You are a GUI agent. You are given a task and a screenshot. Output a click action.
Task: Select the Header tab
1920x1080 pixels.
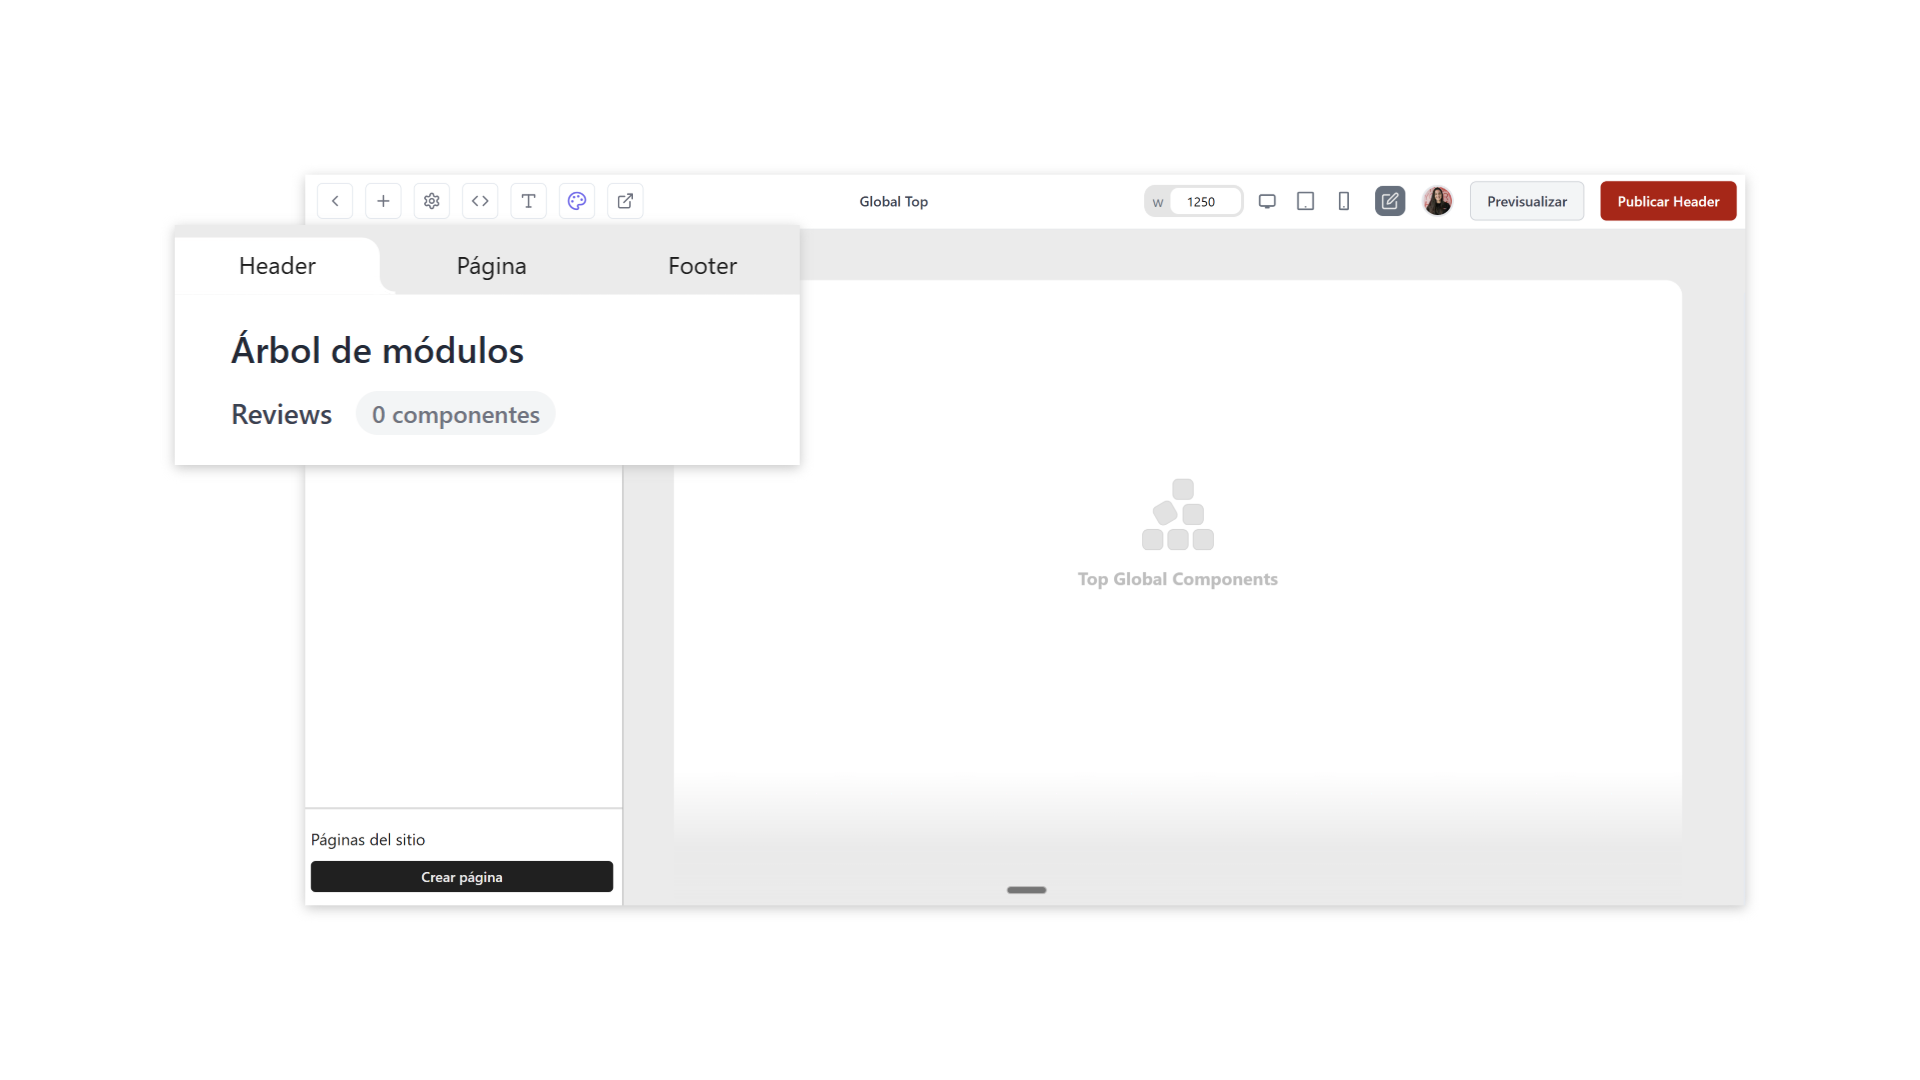pos(277,266)
